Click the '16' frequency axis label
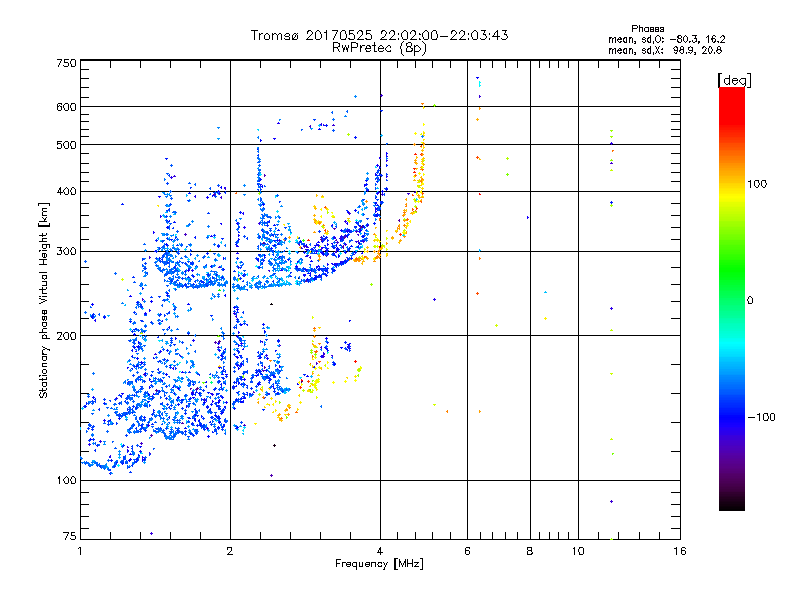The height and width of the screenshot is (600, 800). (x=680, y=551)
